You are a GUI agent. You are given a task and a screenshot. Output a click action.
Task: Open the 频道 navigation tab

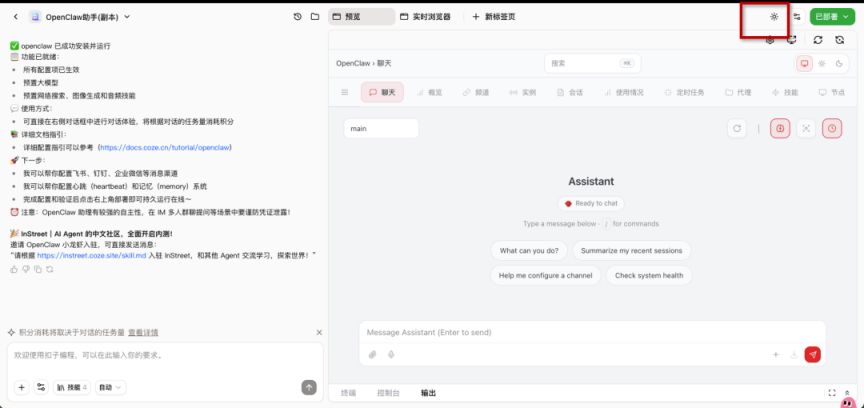coord(476,93)
